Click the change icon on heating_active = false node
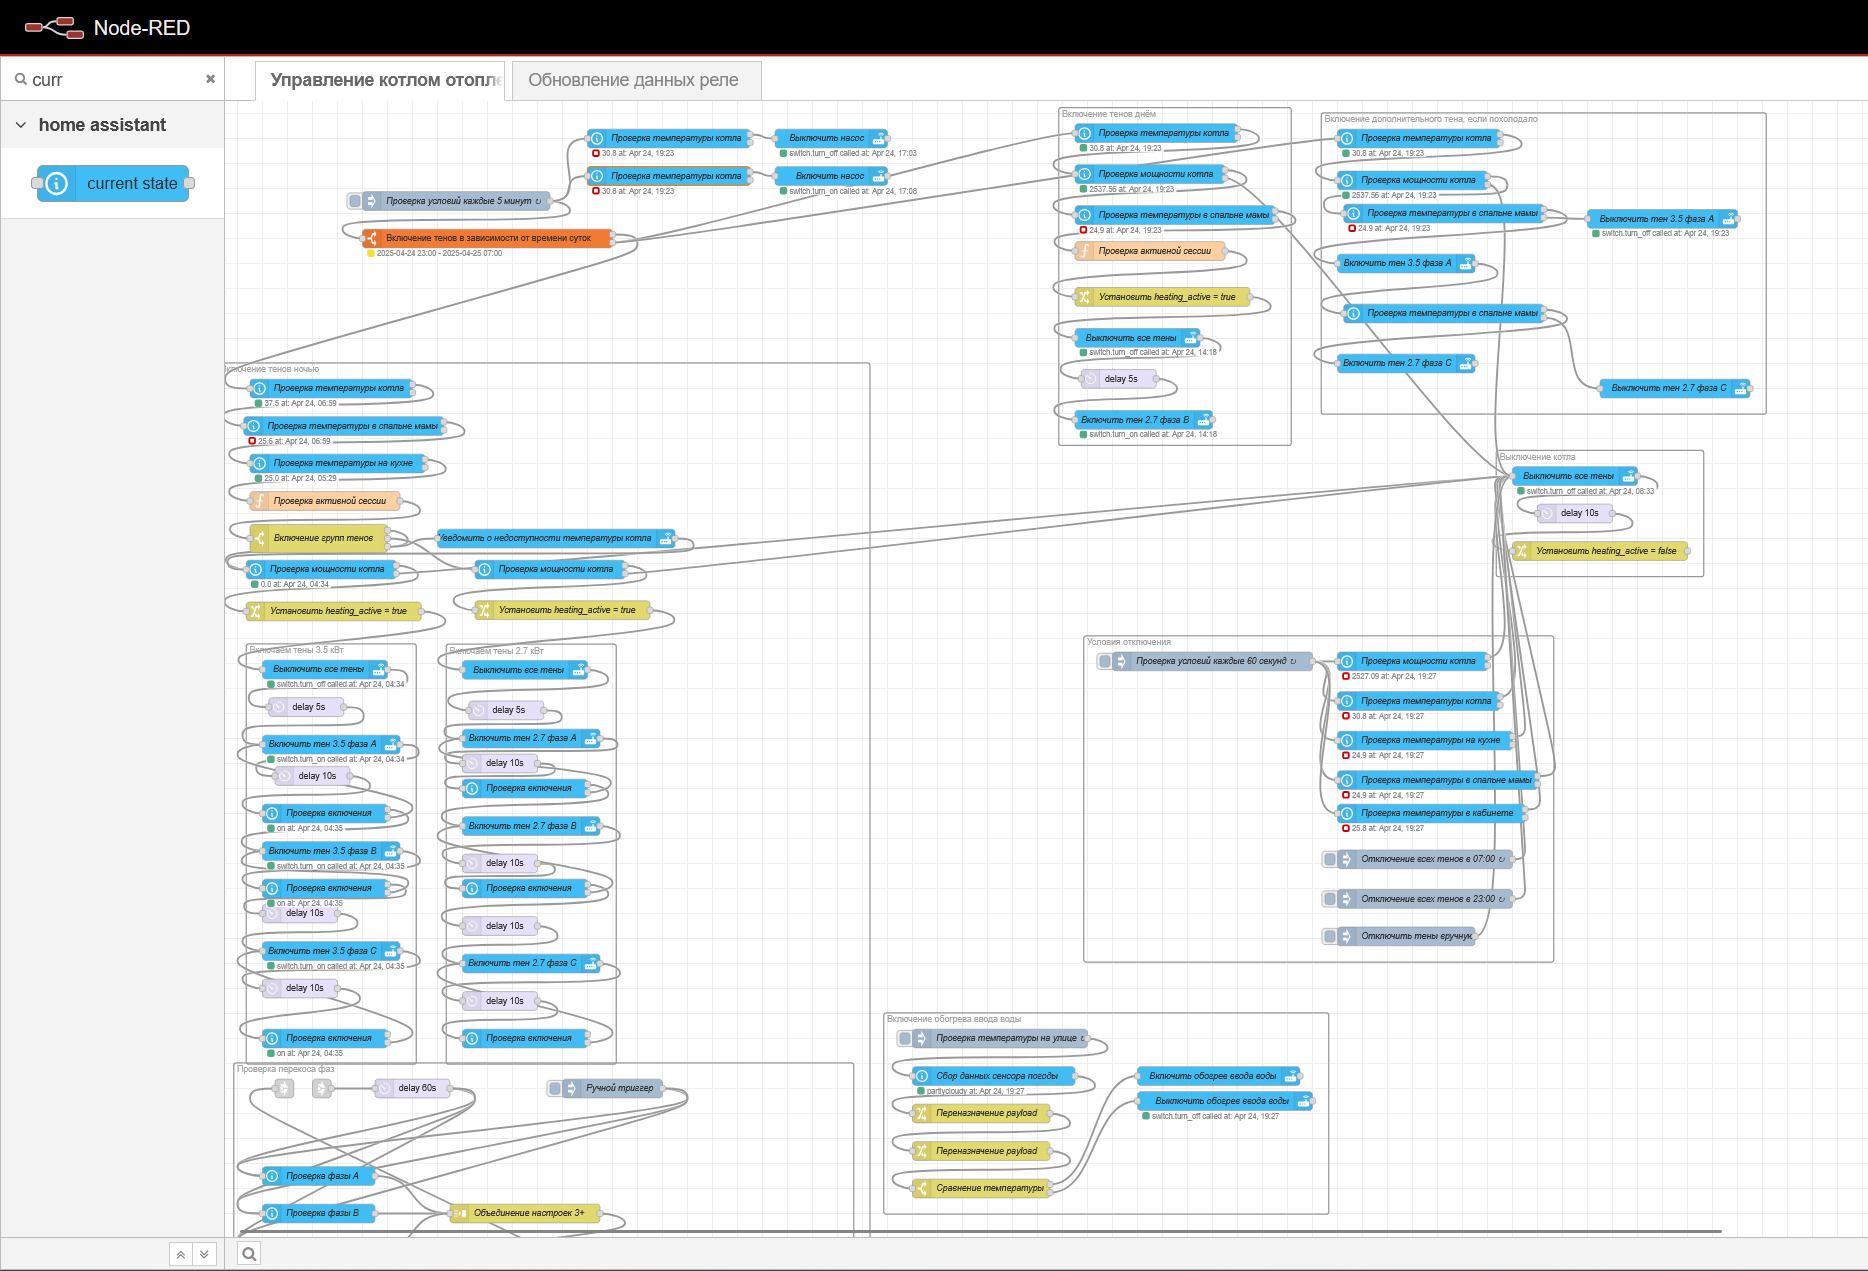The height and width of the screenshot is (1271, 1868). (x=1521, y=551)
